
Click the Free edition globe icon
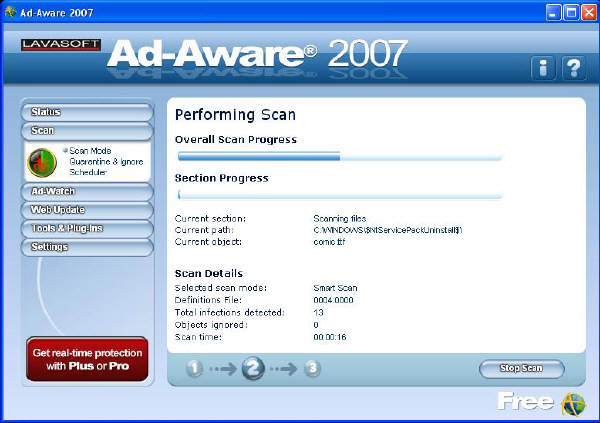pos(574,404)
